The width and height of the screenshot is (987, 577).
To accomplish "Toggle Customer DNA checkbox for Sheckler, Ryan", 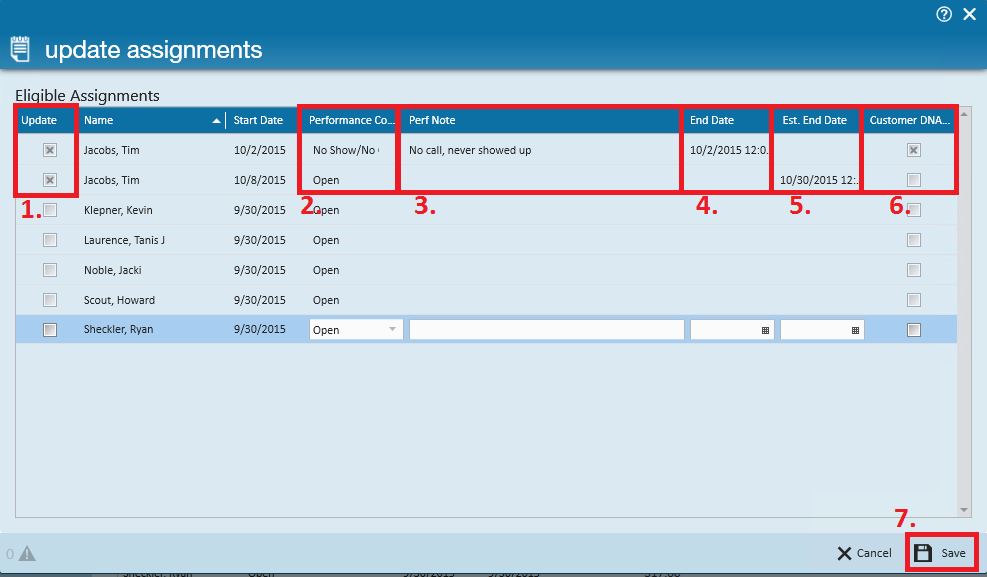I will coord(914,330).
